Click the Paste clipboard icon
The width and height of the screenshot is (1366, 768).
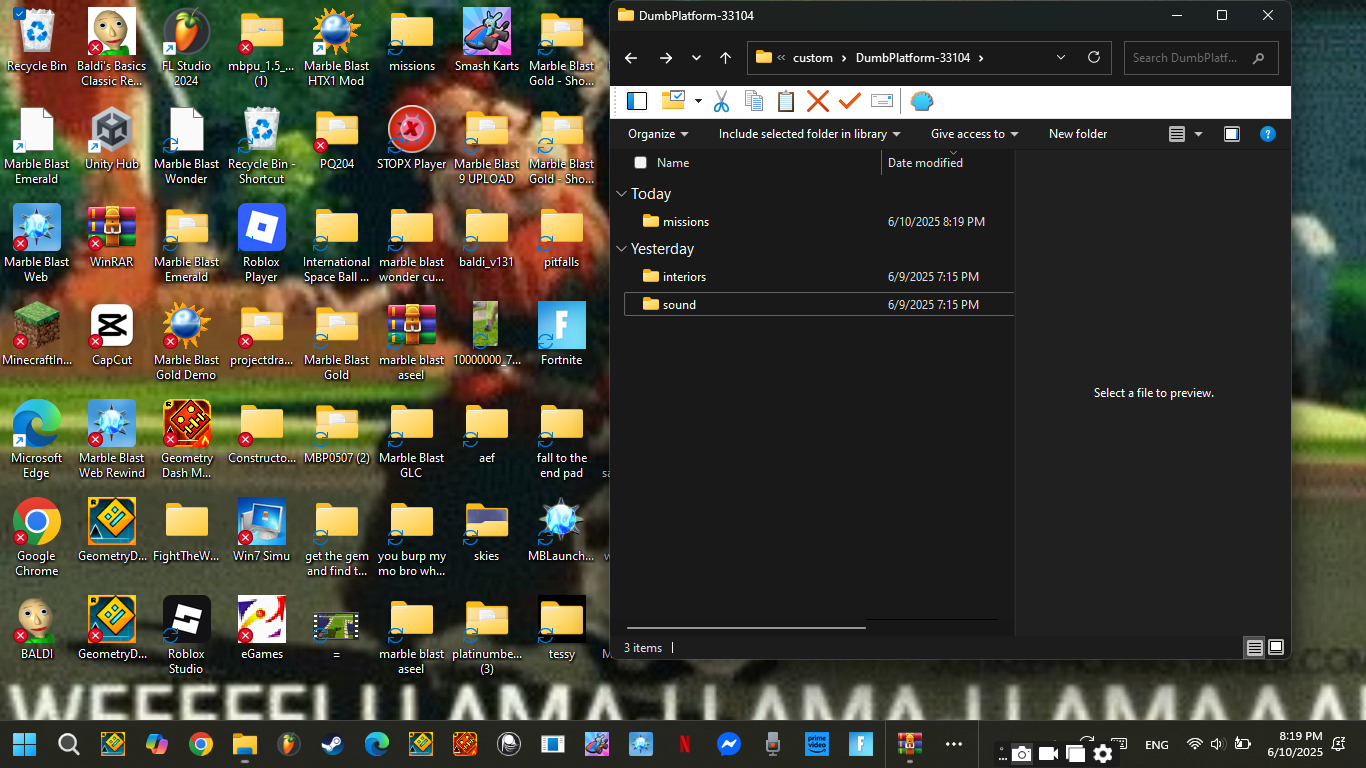[x=786, y=101]
